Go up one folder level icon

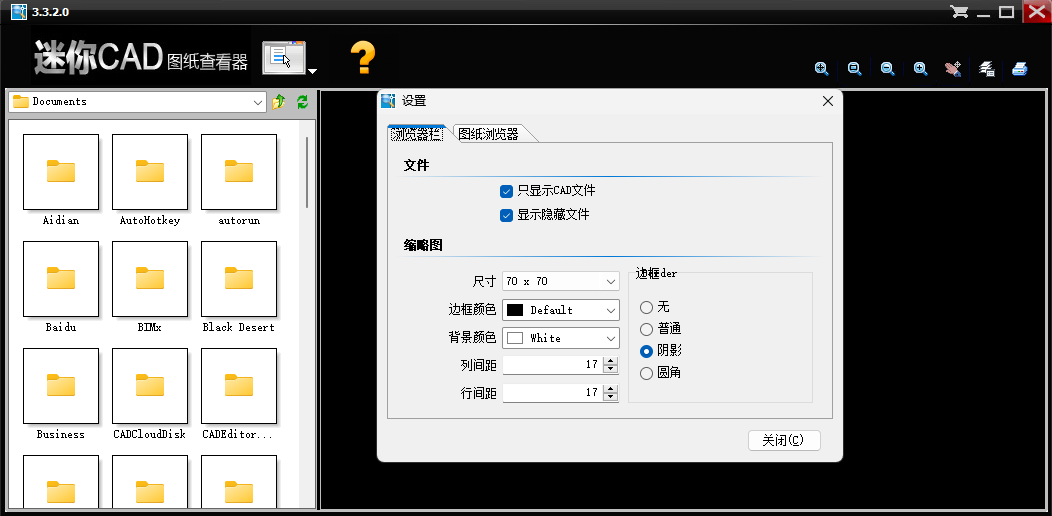pyautogui.click(x=278, y=102)
